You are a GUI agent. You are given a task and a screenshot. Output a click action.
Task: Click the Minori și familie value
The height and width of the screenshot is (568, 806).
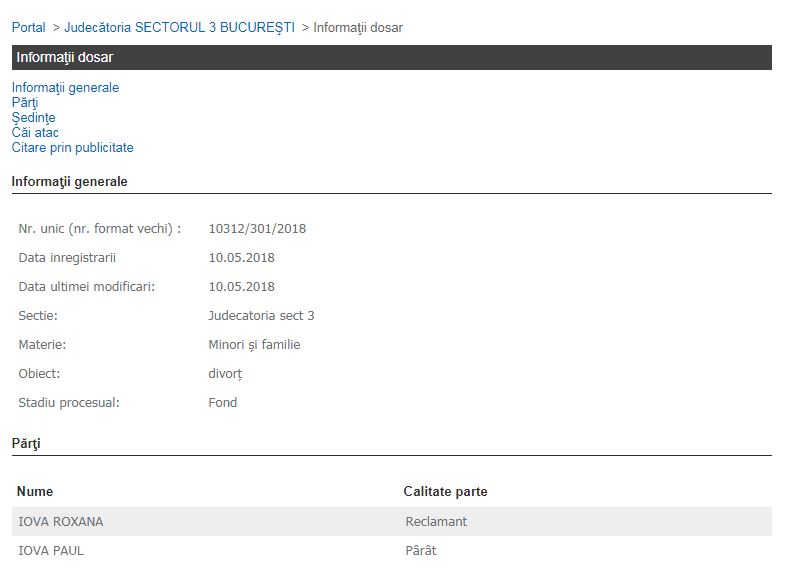click(x=254, y=345)
